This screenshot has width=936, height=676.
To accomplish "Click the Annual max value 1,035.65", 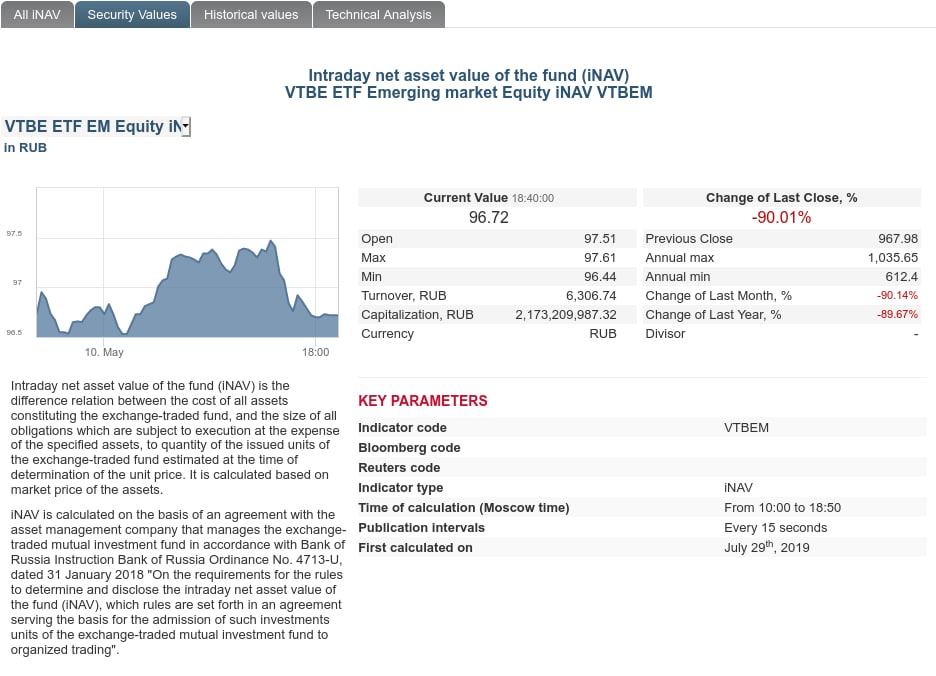I will point(893,258).
